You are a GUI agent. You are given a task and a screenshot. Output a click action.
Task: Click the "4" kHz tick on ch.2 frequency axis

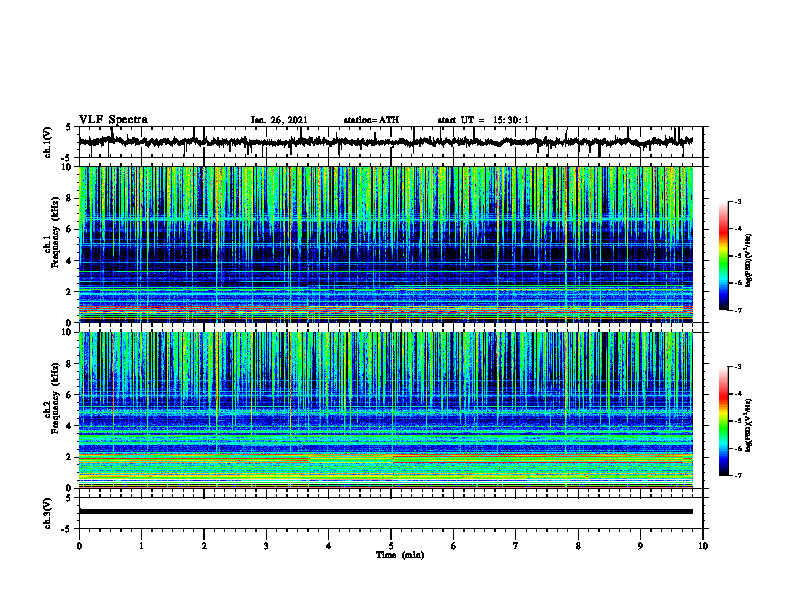point(69,426)
